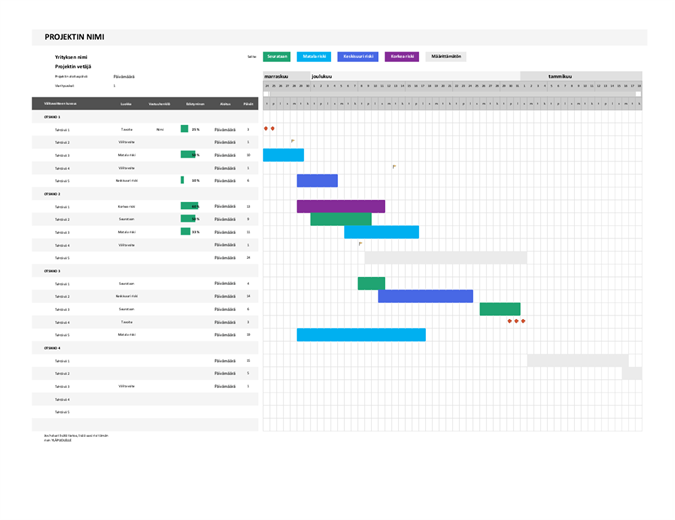Click the OTSIKKO 1 section header row
This screenshot has height=520, width=675.
[x=145, y=117]
